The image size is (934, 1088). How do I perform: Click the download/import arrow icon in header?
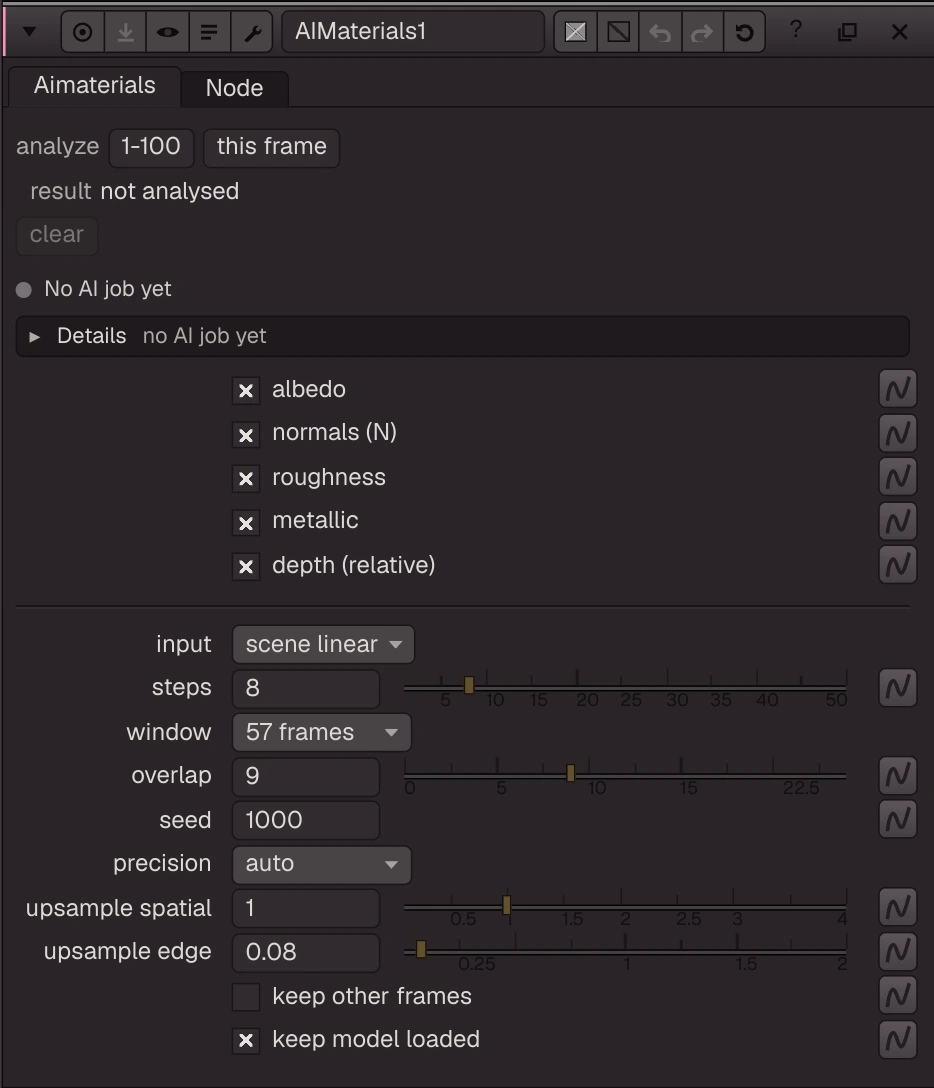126,32
